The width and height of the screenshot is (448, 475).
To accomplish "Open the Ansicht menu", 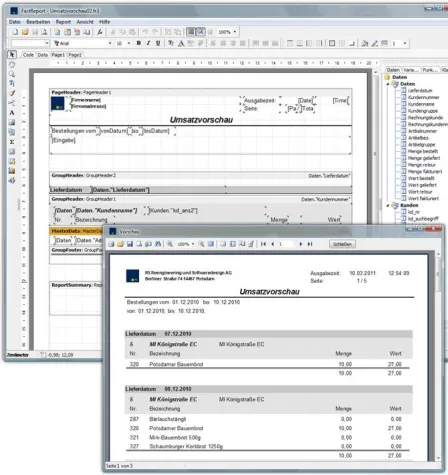I will tap(85, 22).
